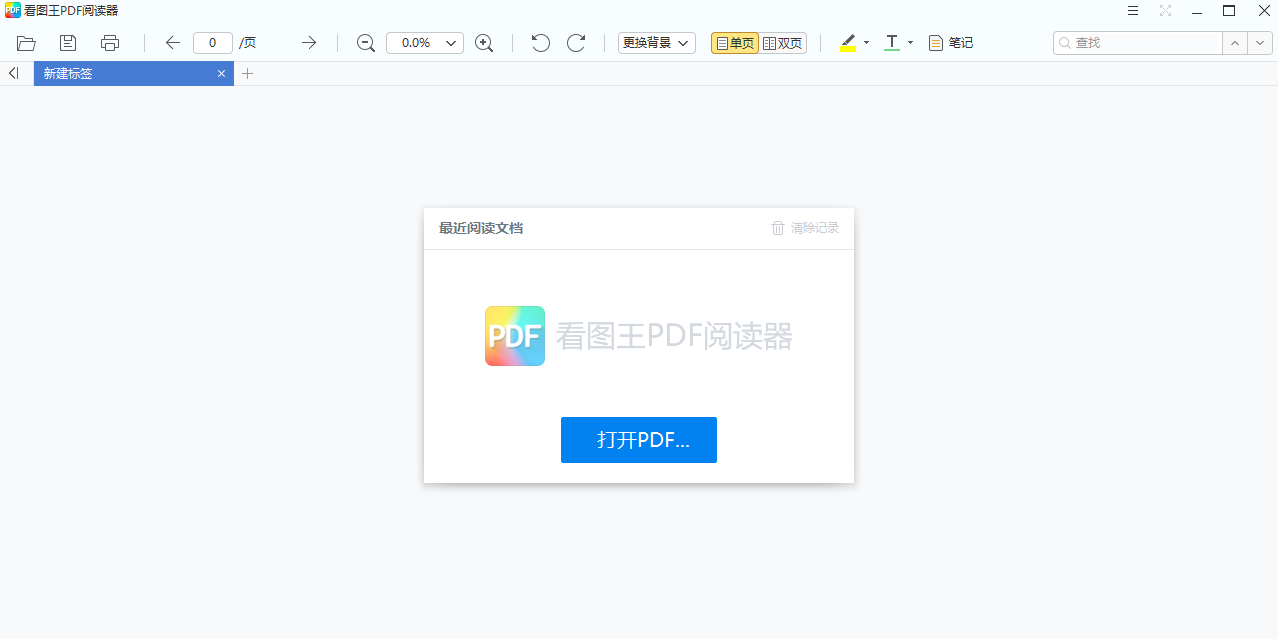Open a file with the folder icon
The image size is (1278, 639).
pos(27,43)
